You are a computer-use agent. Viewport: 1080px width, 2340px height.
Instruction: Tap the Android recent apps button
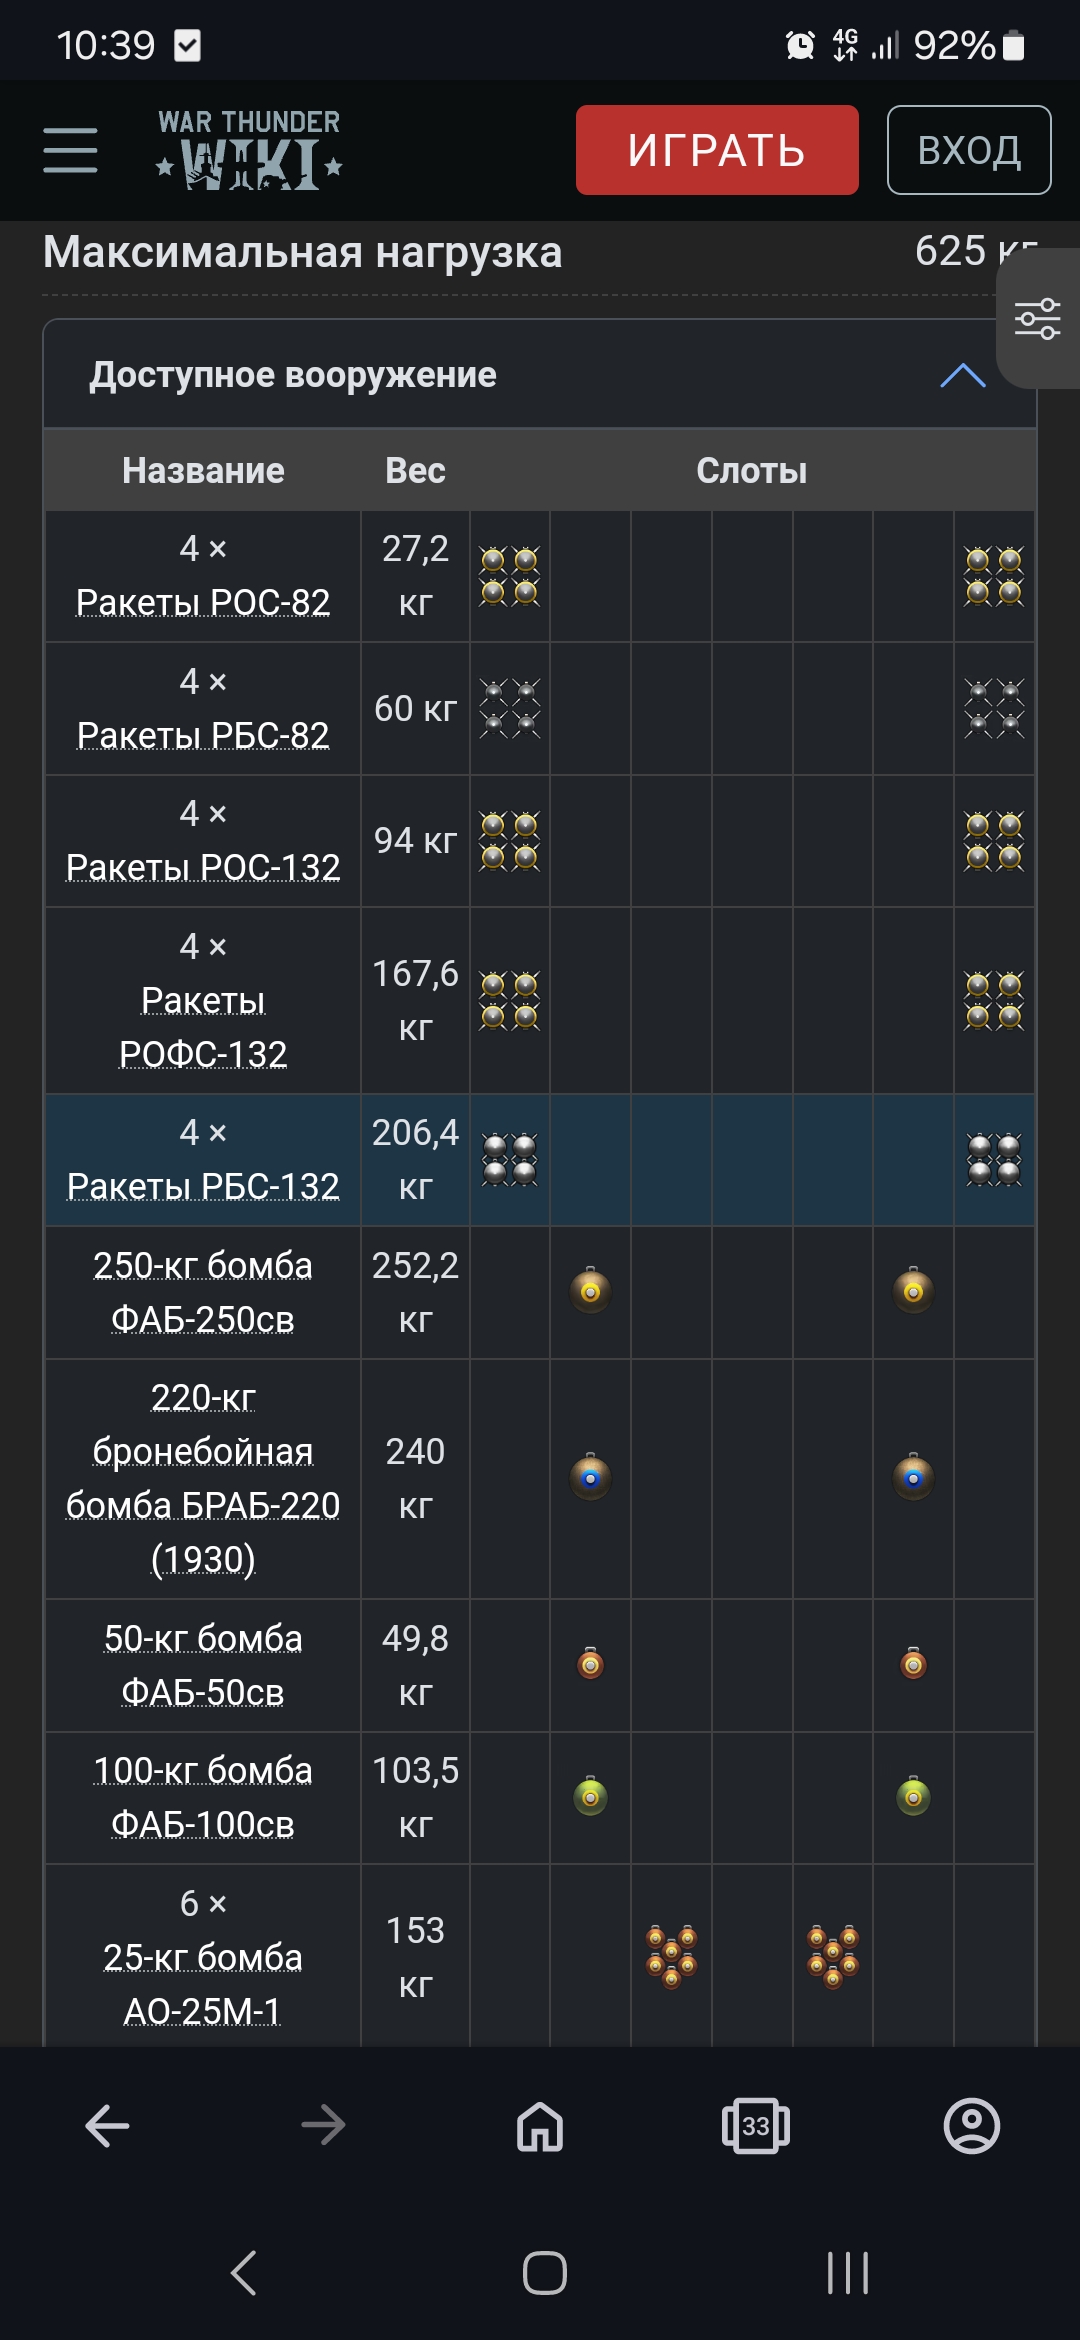pyautogui.click(x=847, y=2273)
